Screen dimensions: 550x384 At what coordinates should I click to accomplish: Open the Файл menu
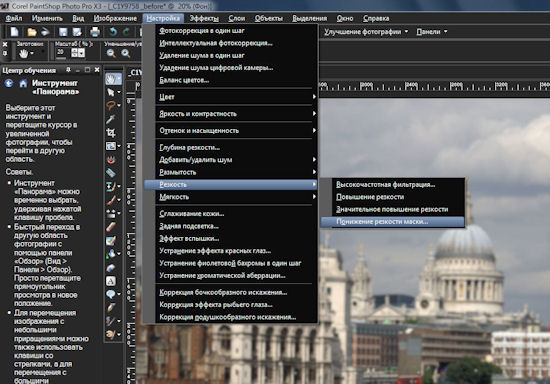click(x=14, y=18)
